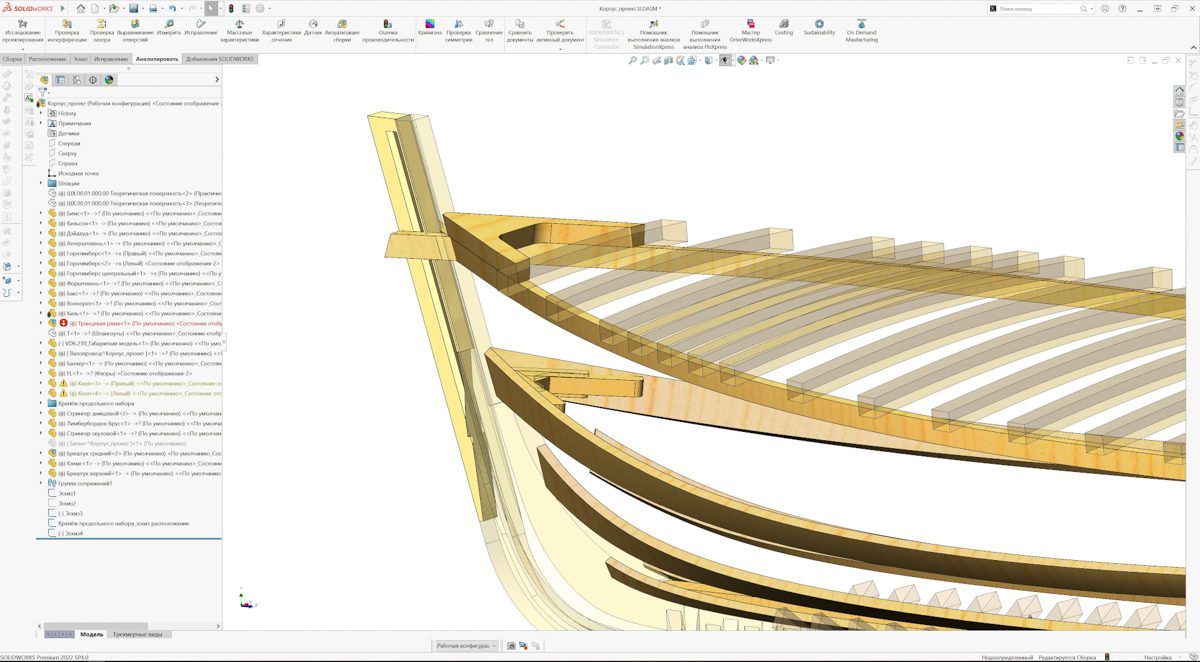Expand the Шпации folder
1200x662 pixels.
tap(41, 183)
